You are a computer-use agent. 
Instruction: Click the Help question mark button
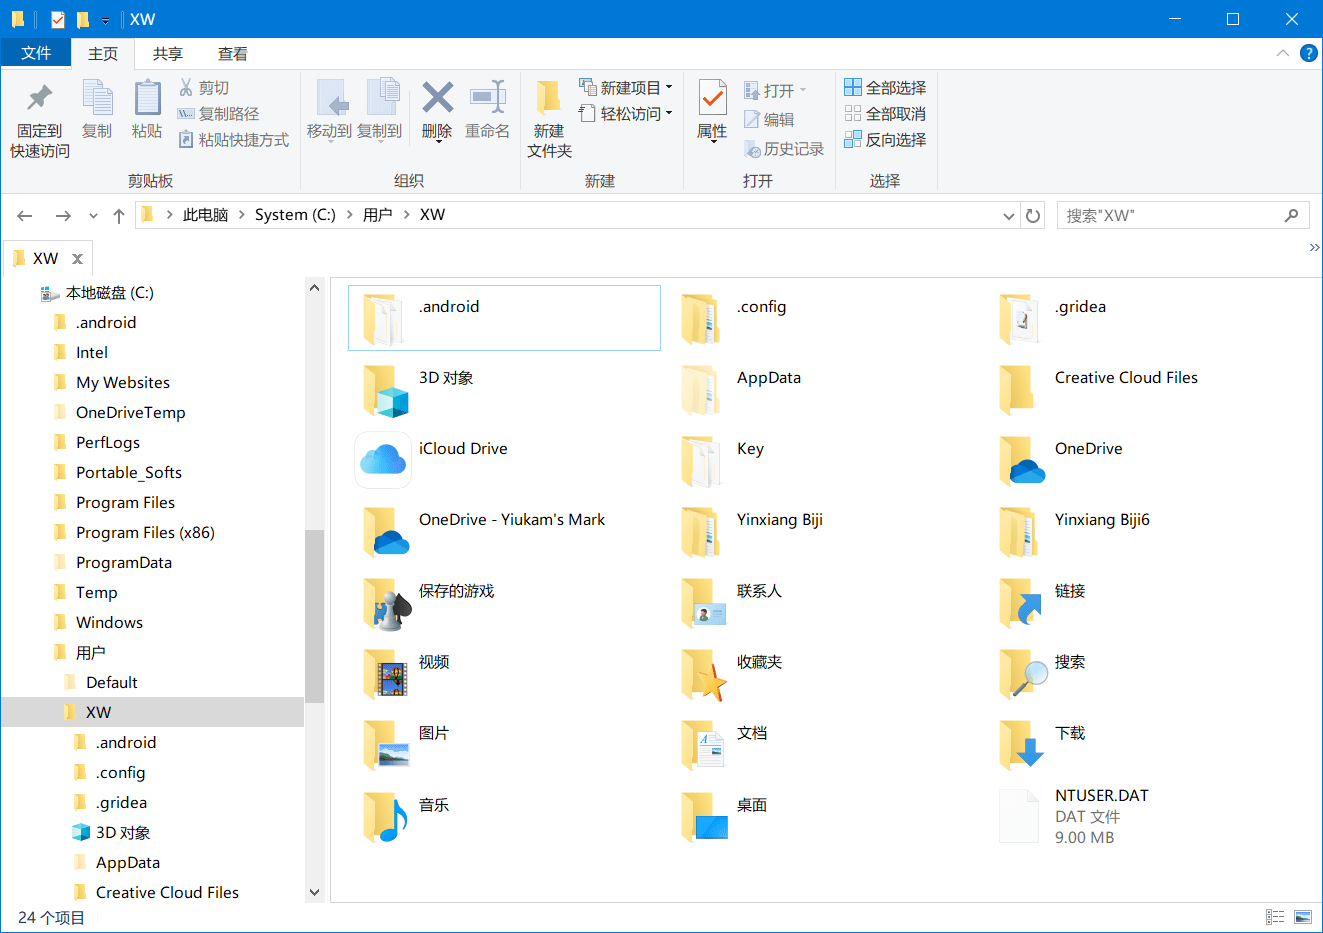(x=1309, y=53)
